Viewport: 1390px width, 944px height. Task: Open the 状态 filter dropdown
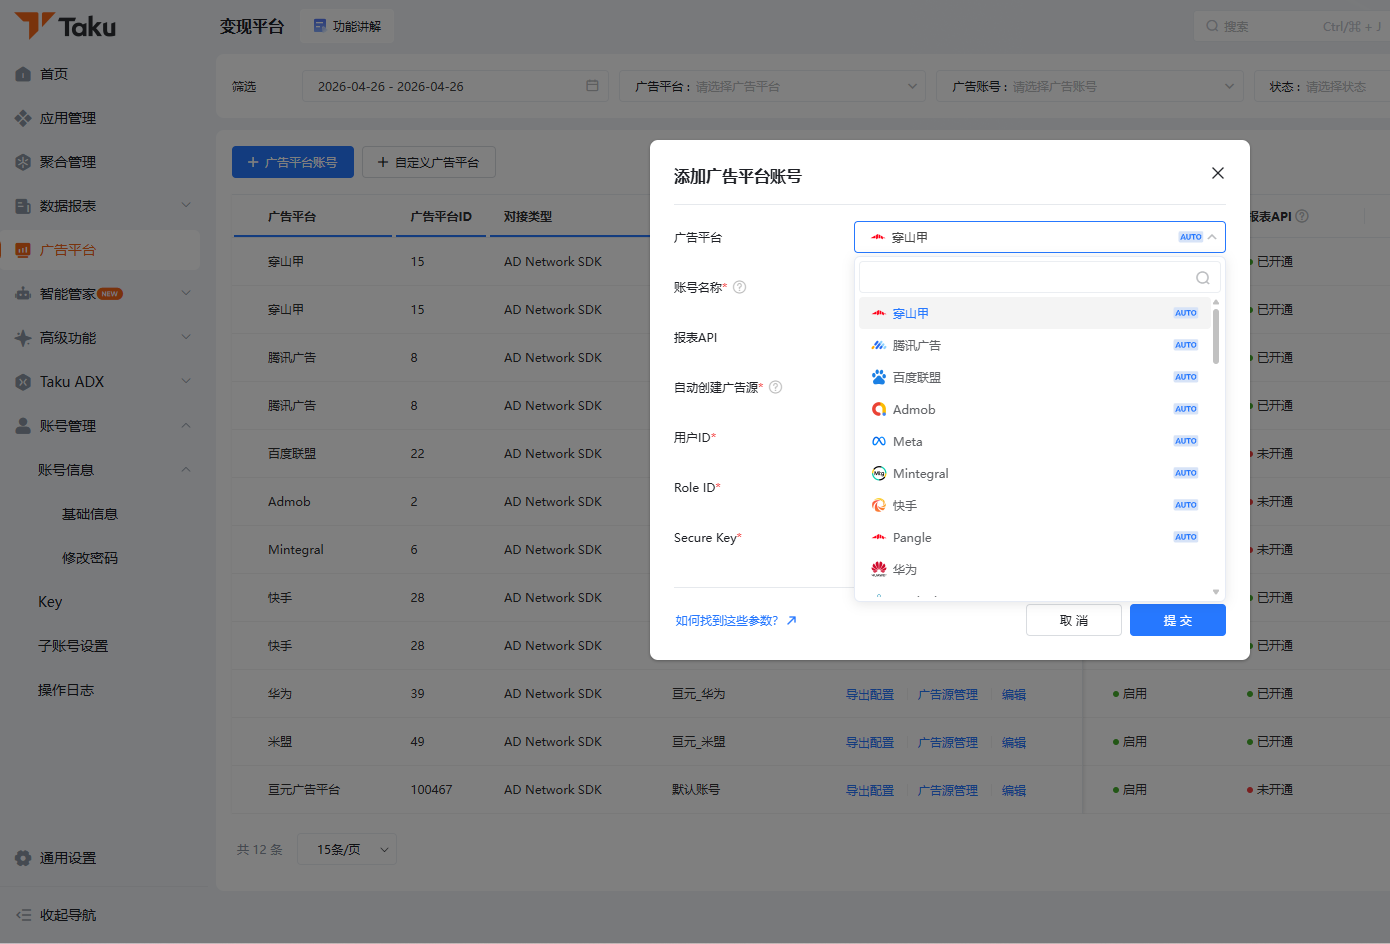pyautogui.click(x=1322, y=86)
